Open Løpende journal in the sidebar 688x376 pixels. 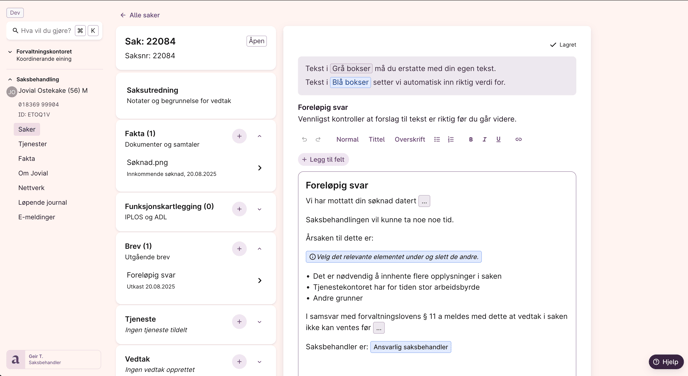click(43, 202)
